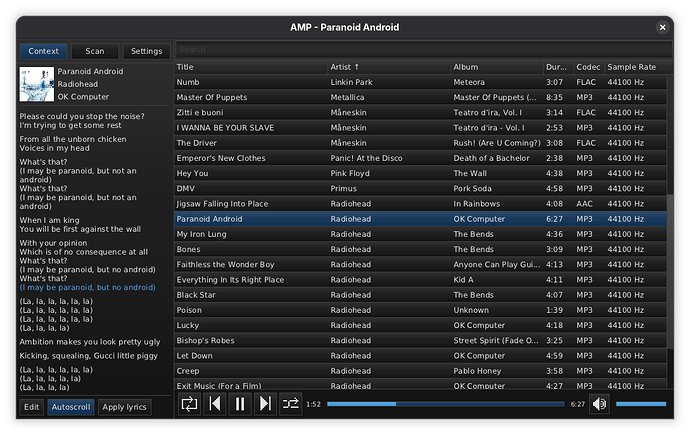The width and height of the screenshot is (690, 435).
Task: Toggle the Autoscroll lyrics button
Action: pyautogui.click(x=71, y=407)
